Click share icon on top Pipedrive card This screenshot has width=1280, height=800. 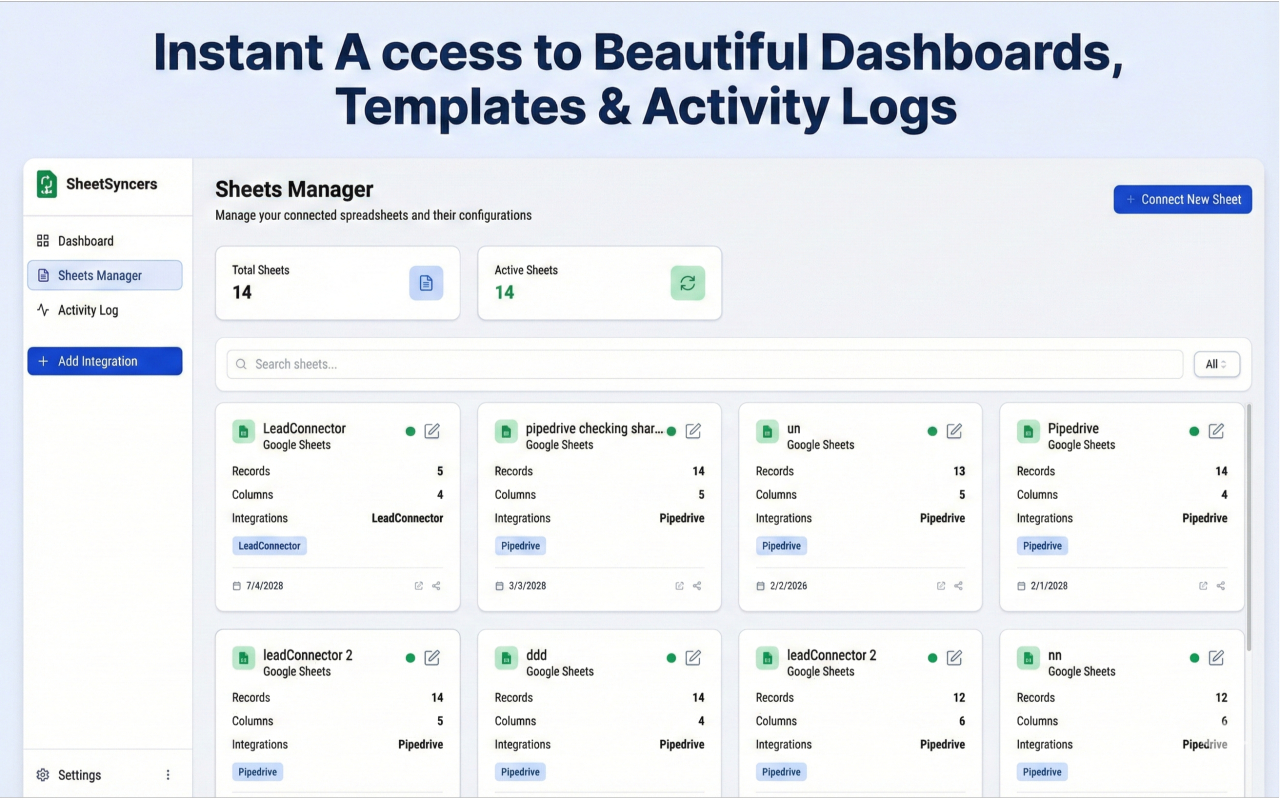pyautogui.click(x=1221, y=586)
